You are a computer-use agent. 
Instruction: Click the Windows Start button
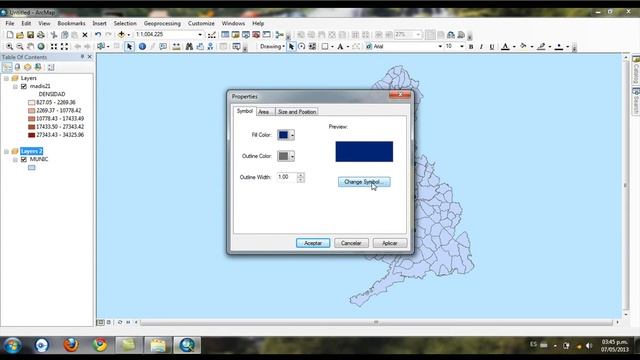12,346
